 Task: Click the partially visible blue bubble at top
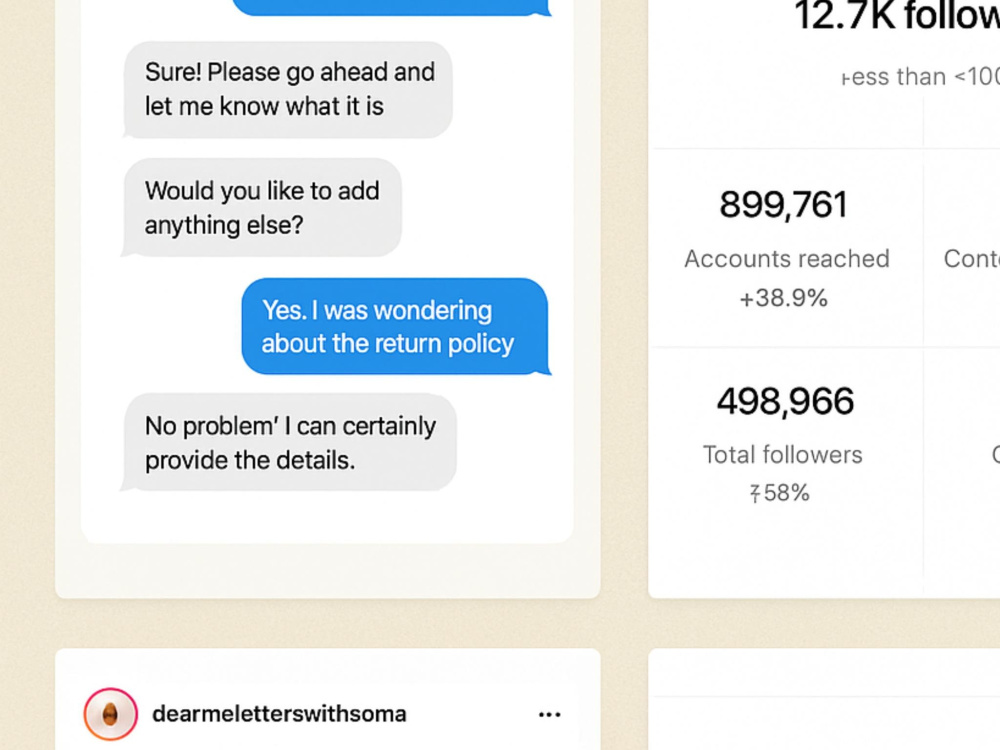coord(392,7)
